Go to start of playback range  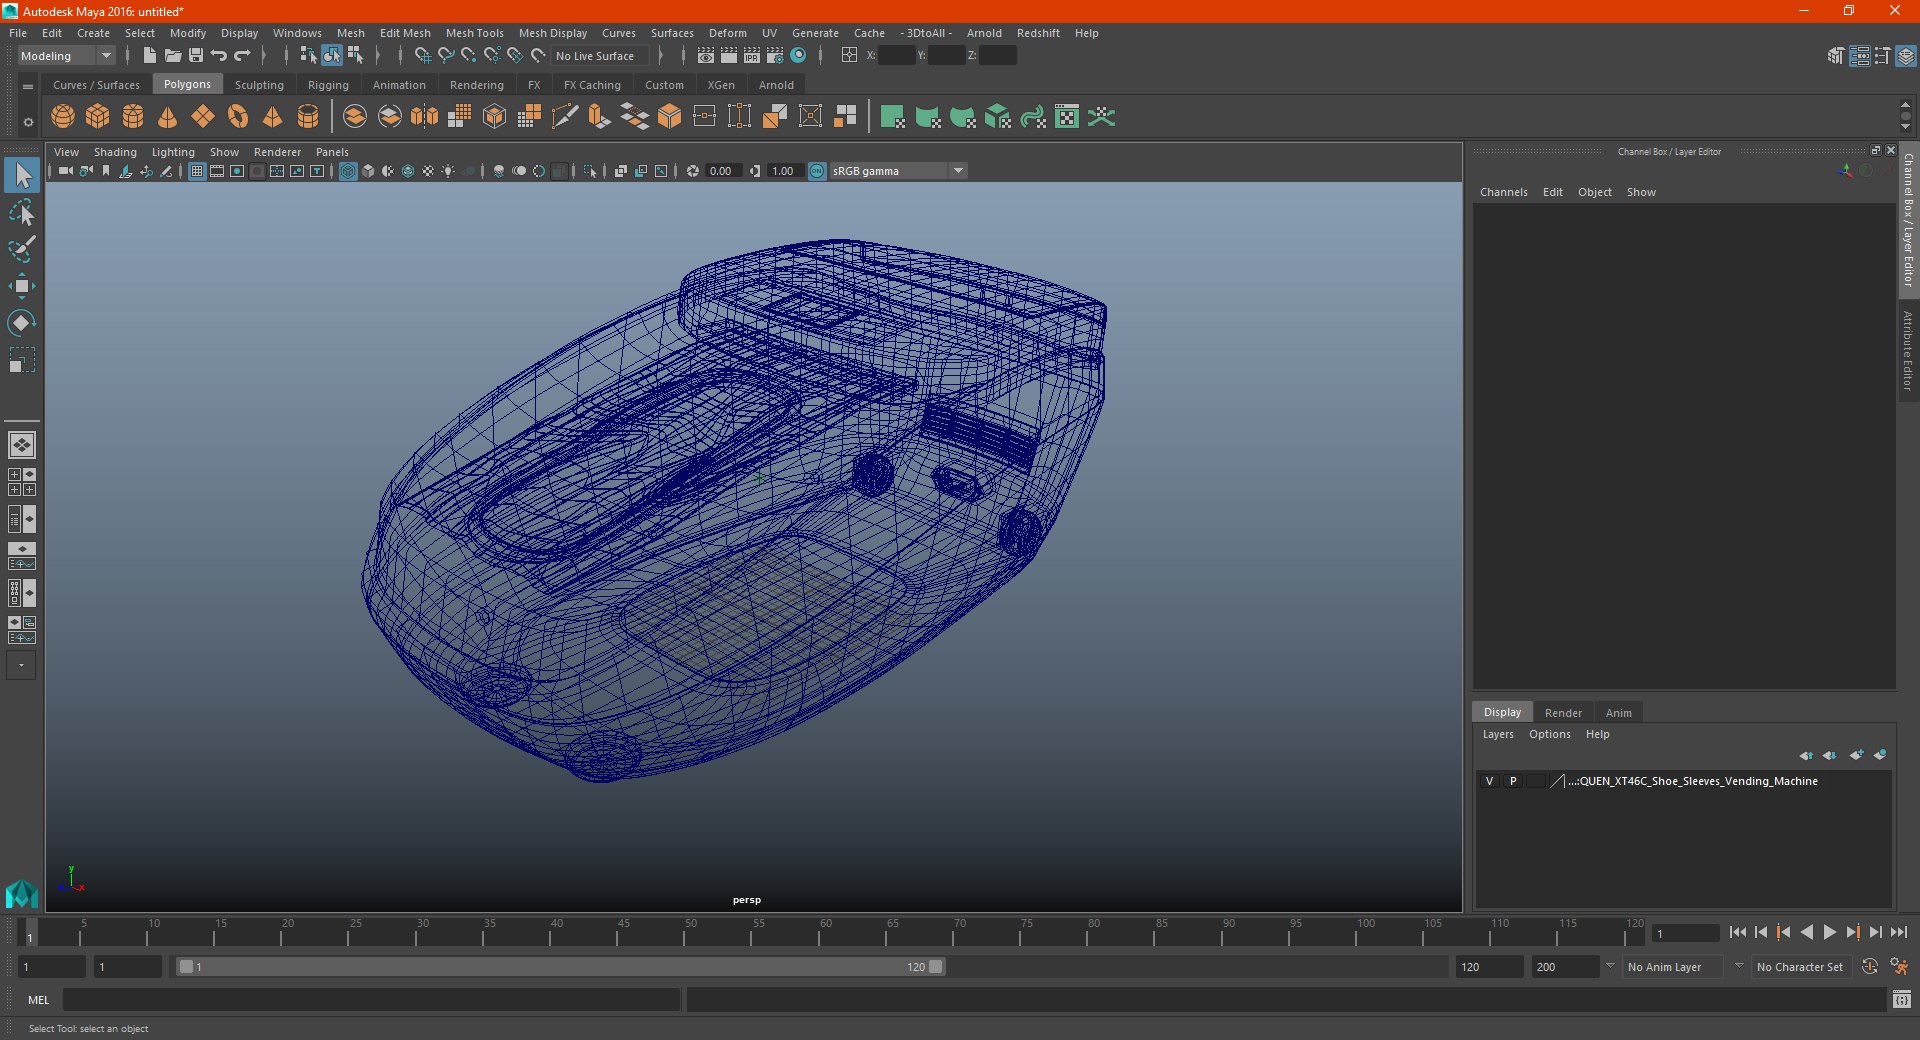(1738, 932)
